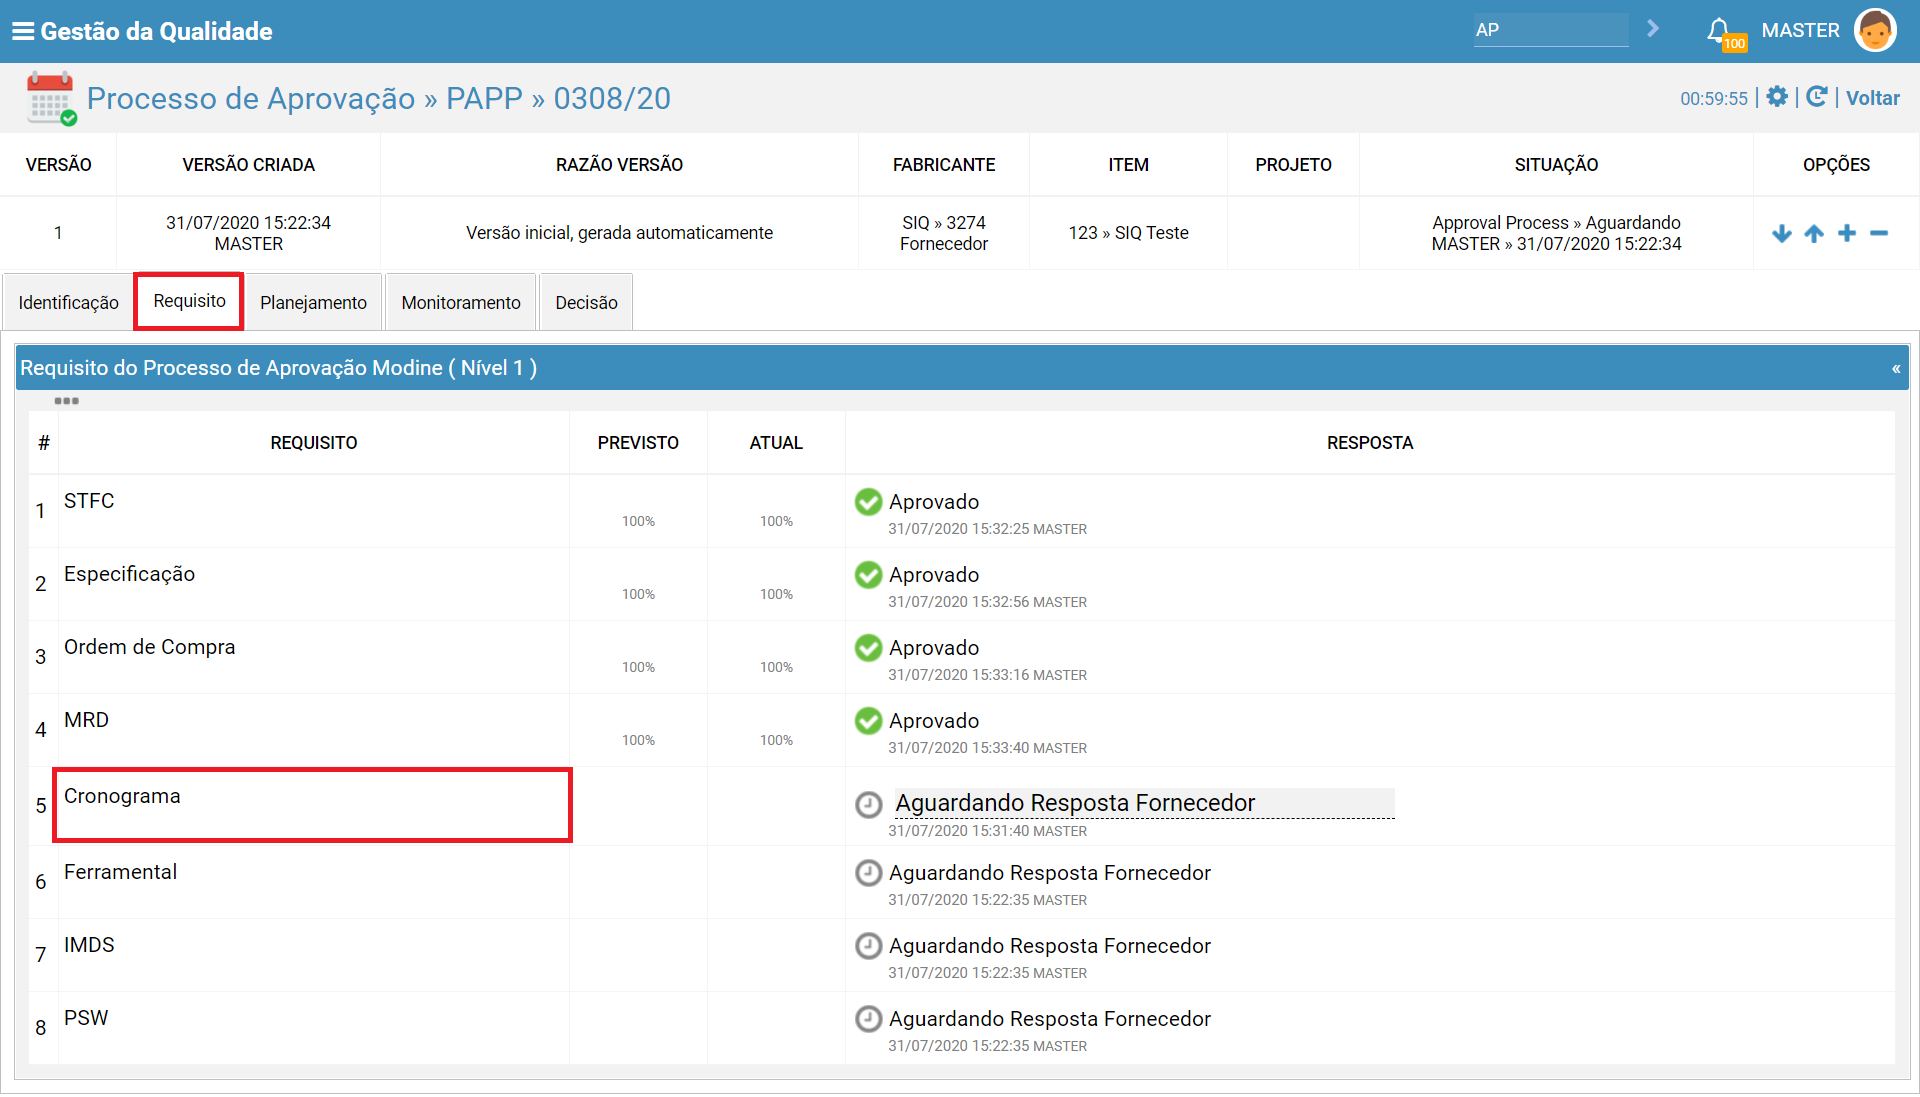This screenshot has width=1920, height=1097.
Task: Click the IMDS requirement name
Action: click(x=89, y=945)
